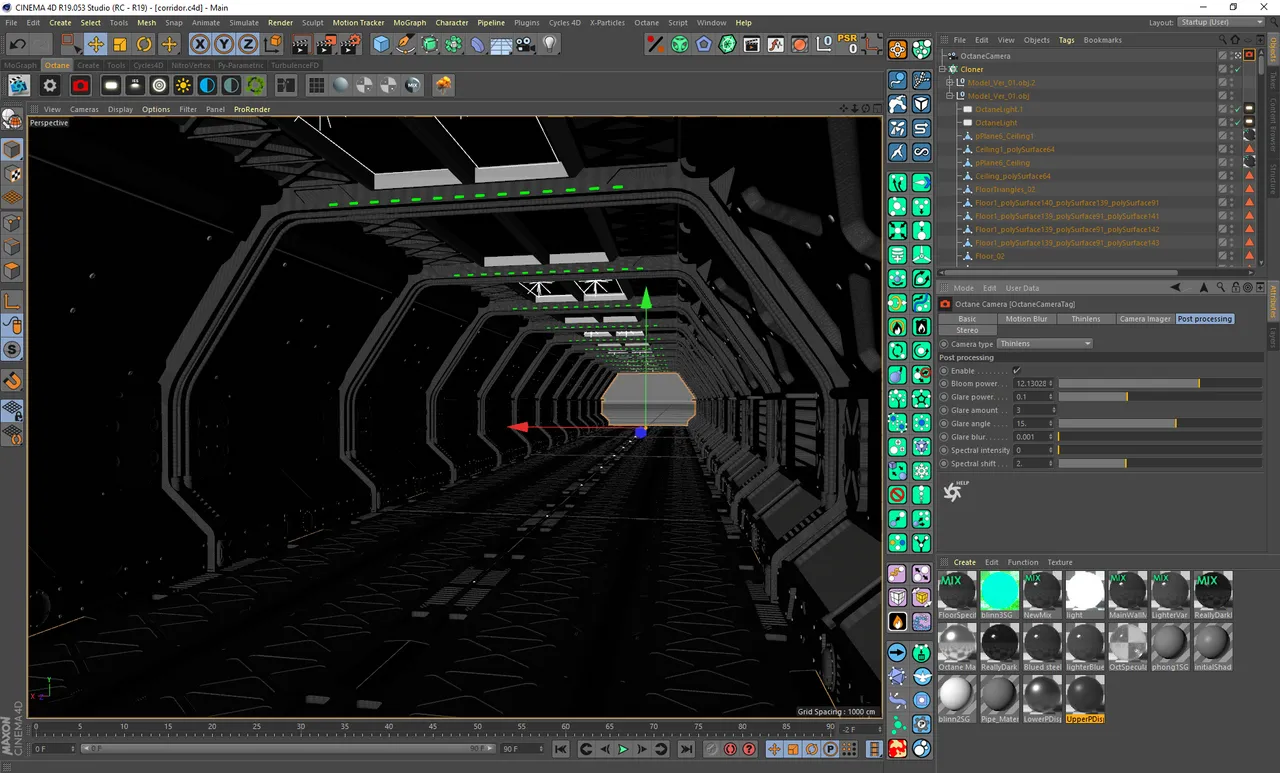The width and height of the screenshot is (1280, 773).
Task: Adjust the Glare angle slider
Action: [1160, 424]
